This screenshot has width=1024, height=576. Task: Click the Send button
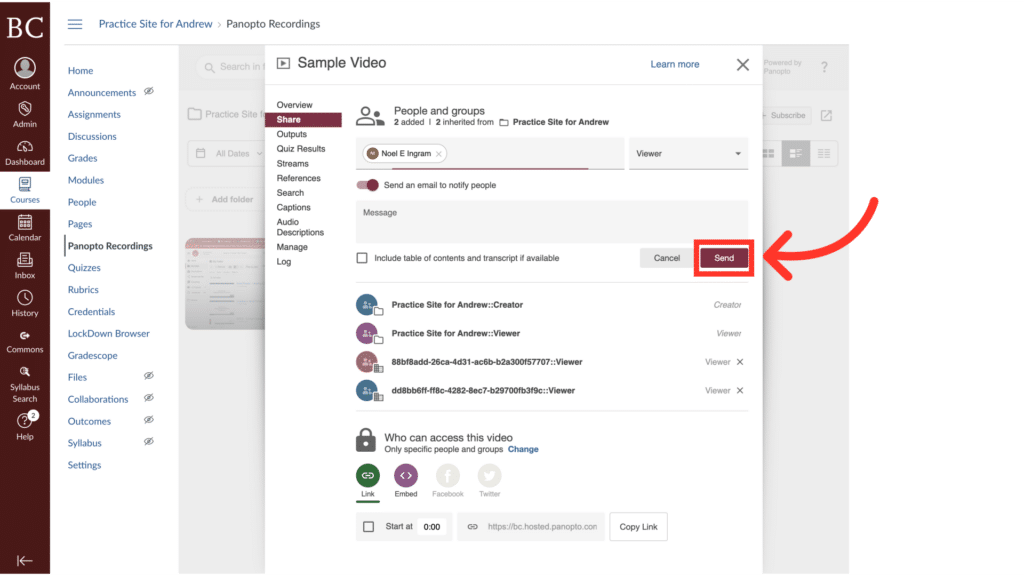(x=724, y=258)
